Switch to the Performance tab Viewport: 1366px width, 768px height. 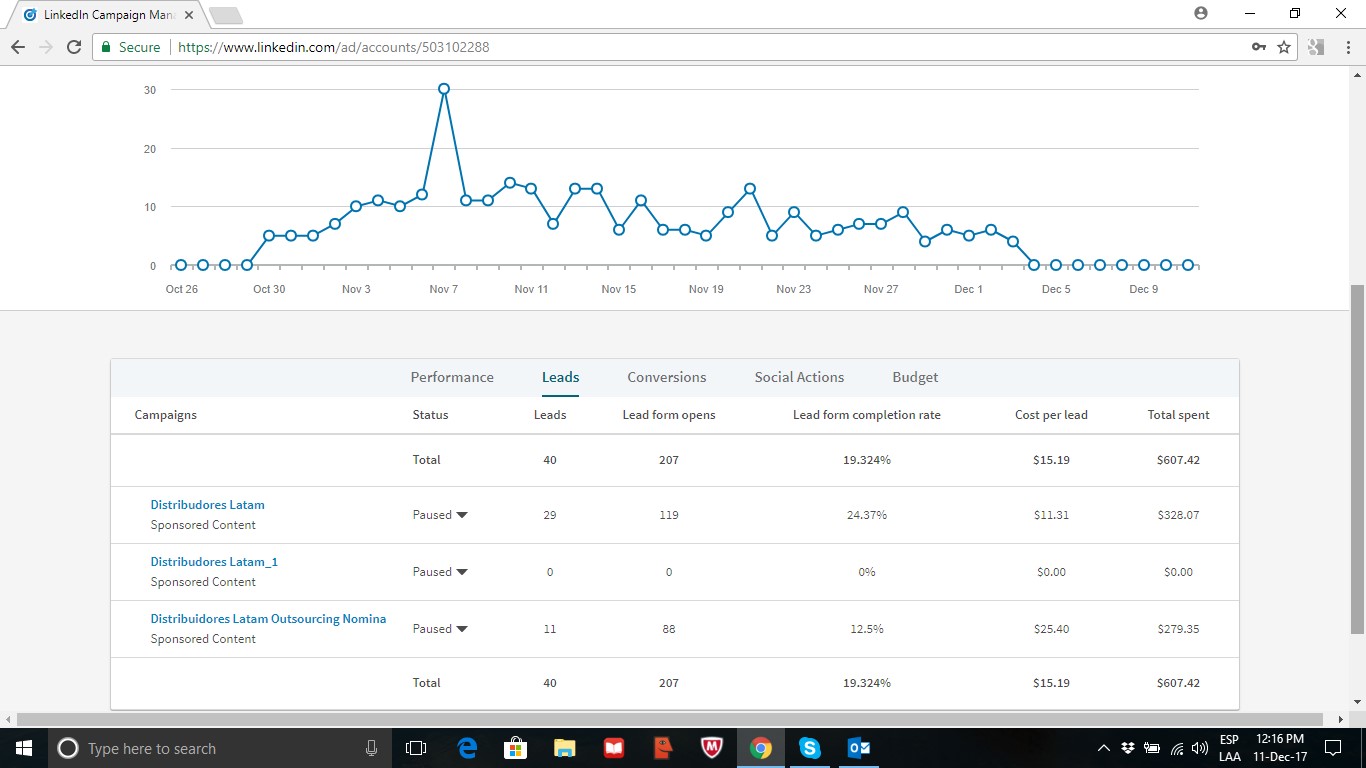[x=452, y=377]
